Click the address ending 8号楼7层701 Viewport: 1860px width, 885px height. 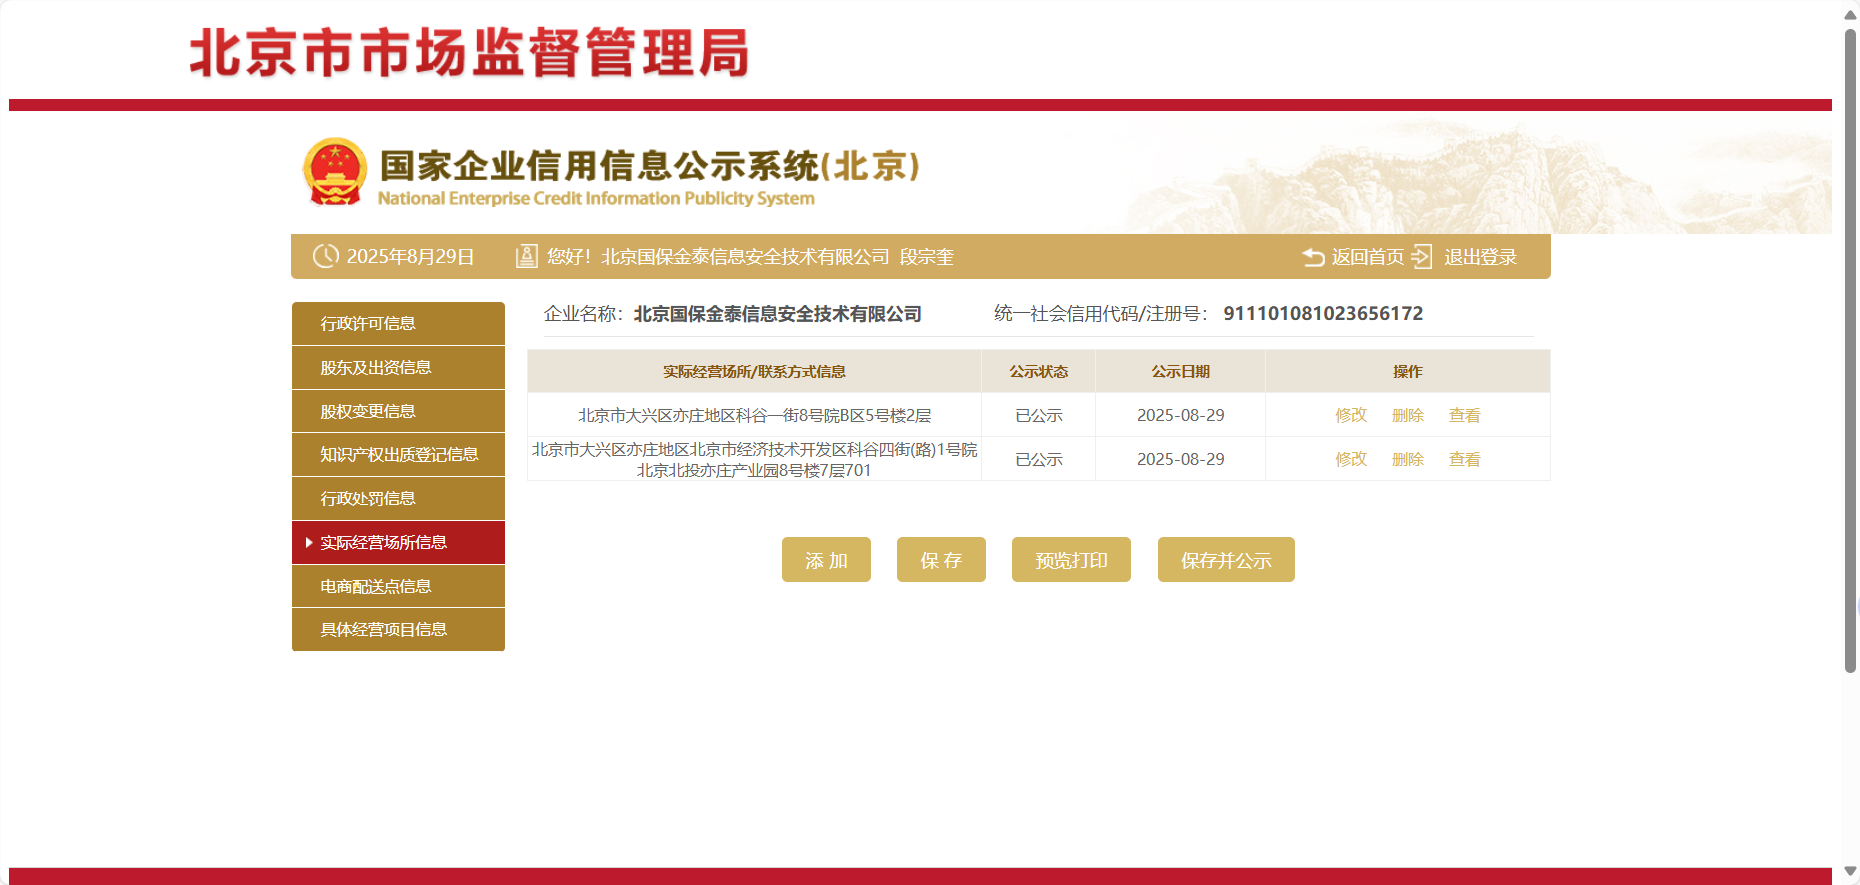point(754,460)
